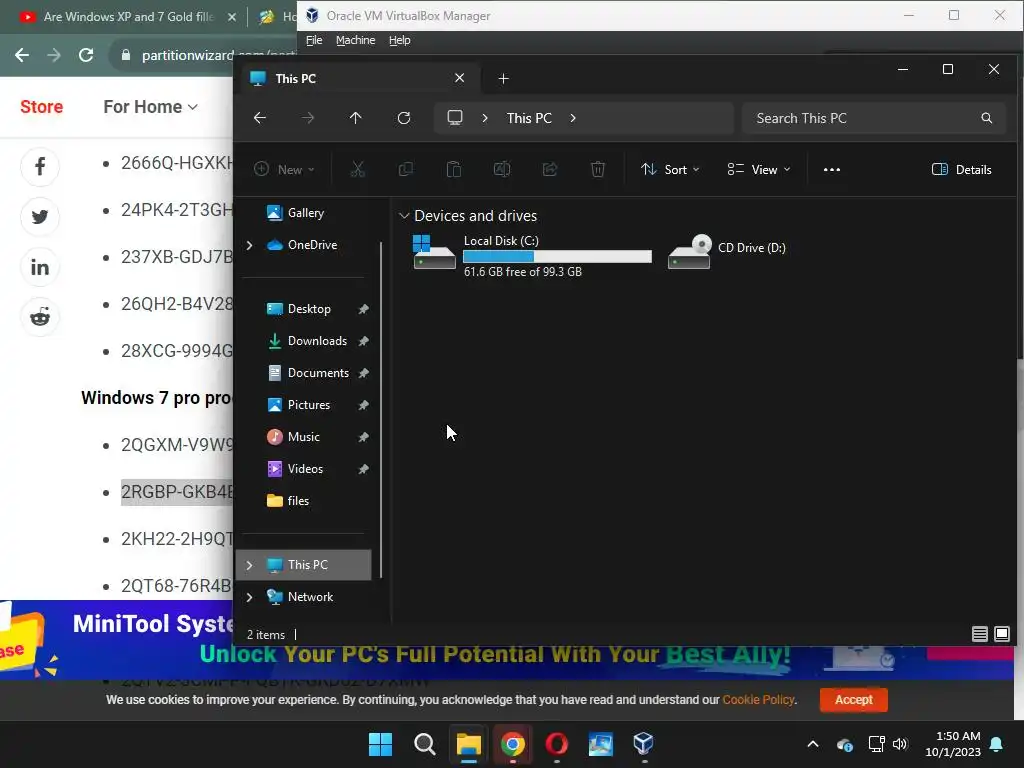The width and height of the screenshot is (1024, 768).
Task: Select Local Disk (C:) drive
Action: coord(532,255)
